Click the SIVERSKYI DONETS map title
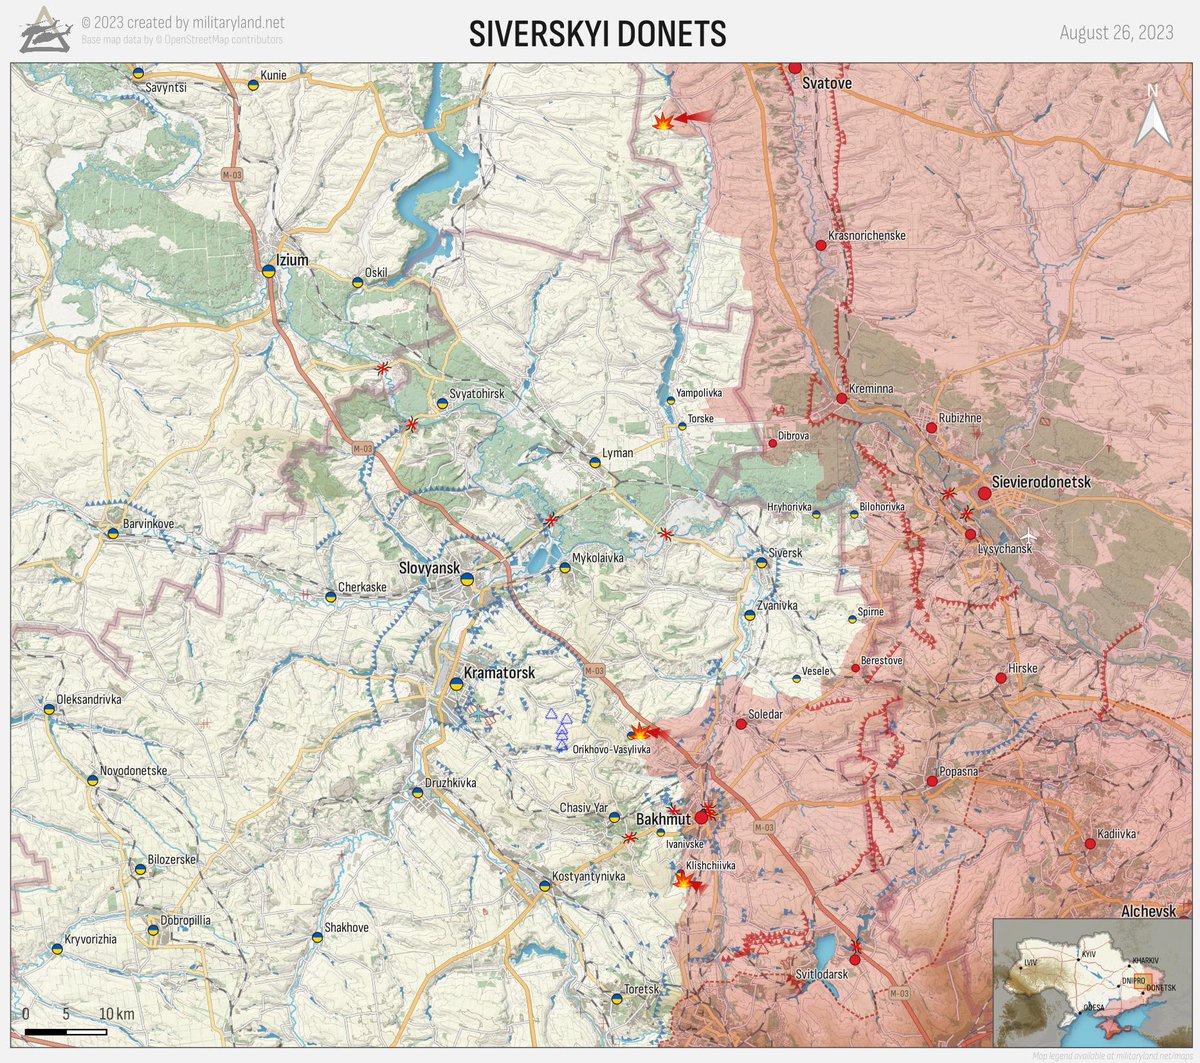 pos(598,34)
